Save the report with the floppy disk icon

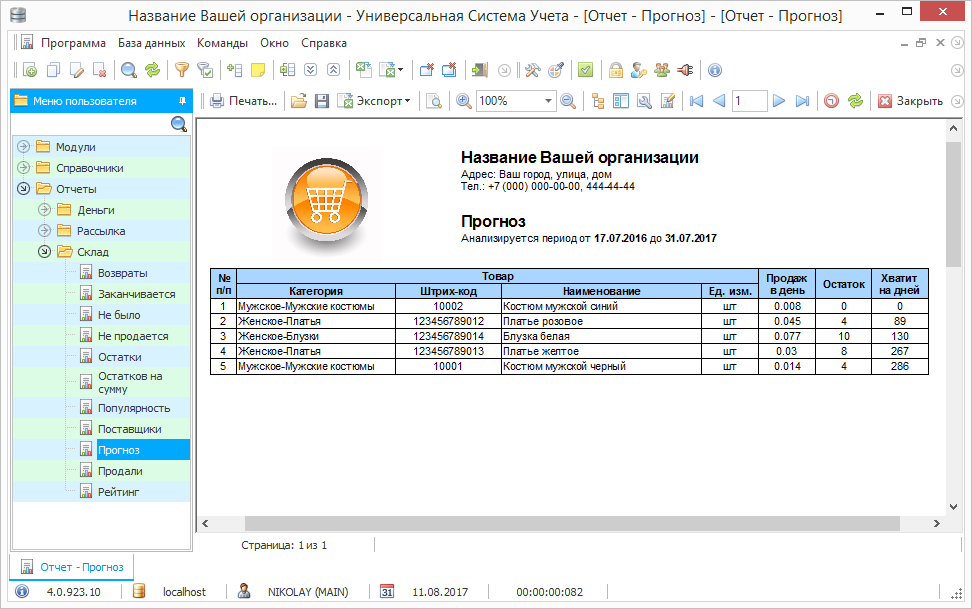coord(322,100)
